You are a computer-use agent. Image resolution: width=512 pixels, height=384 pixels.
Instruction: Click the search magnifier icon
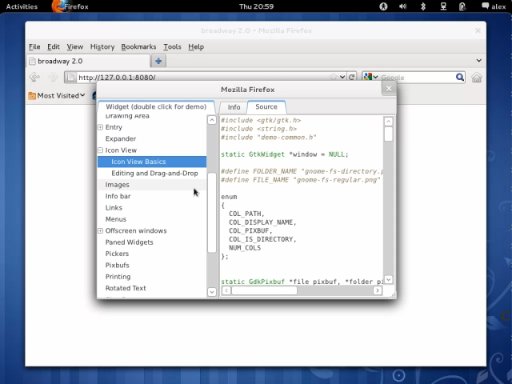point(460,77)
